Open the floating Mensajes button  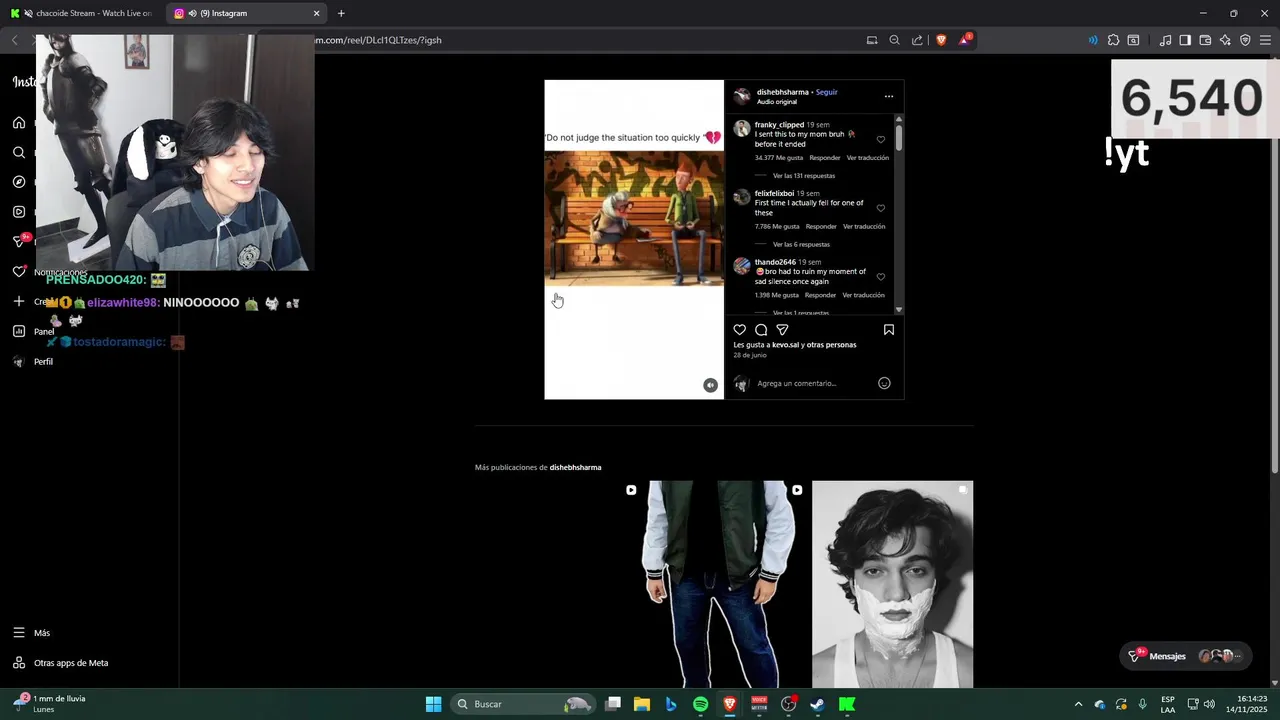click(x=1185, y=656)
